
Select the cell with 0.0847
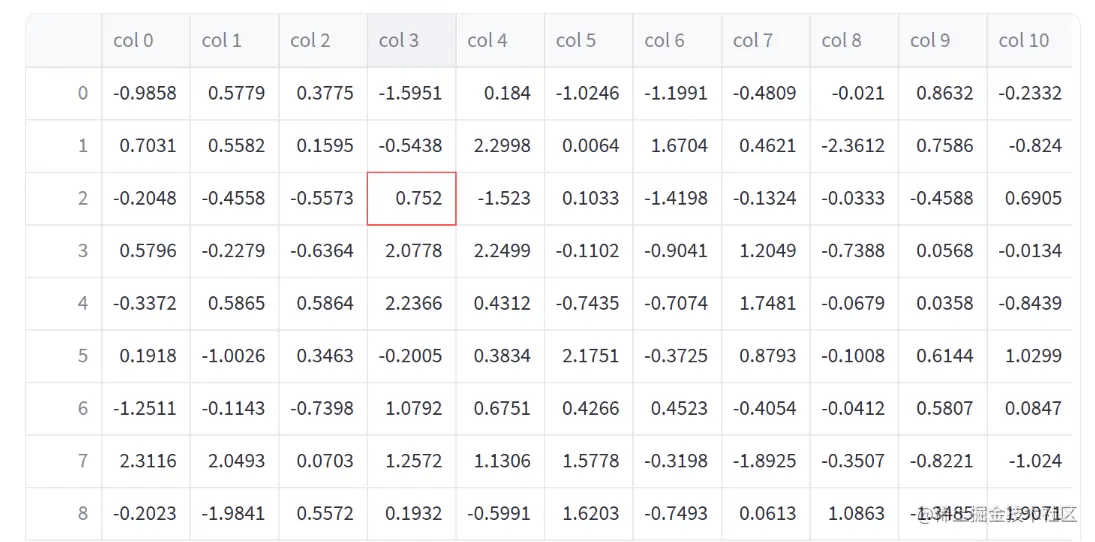pos(1030,409)
